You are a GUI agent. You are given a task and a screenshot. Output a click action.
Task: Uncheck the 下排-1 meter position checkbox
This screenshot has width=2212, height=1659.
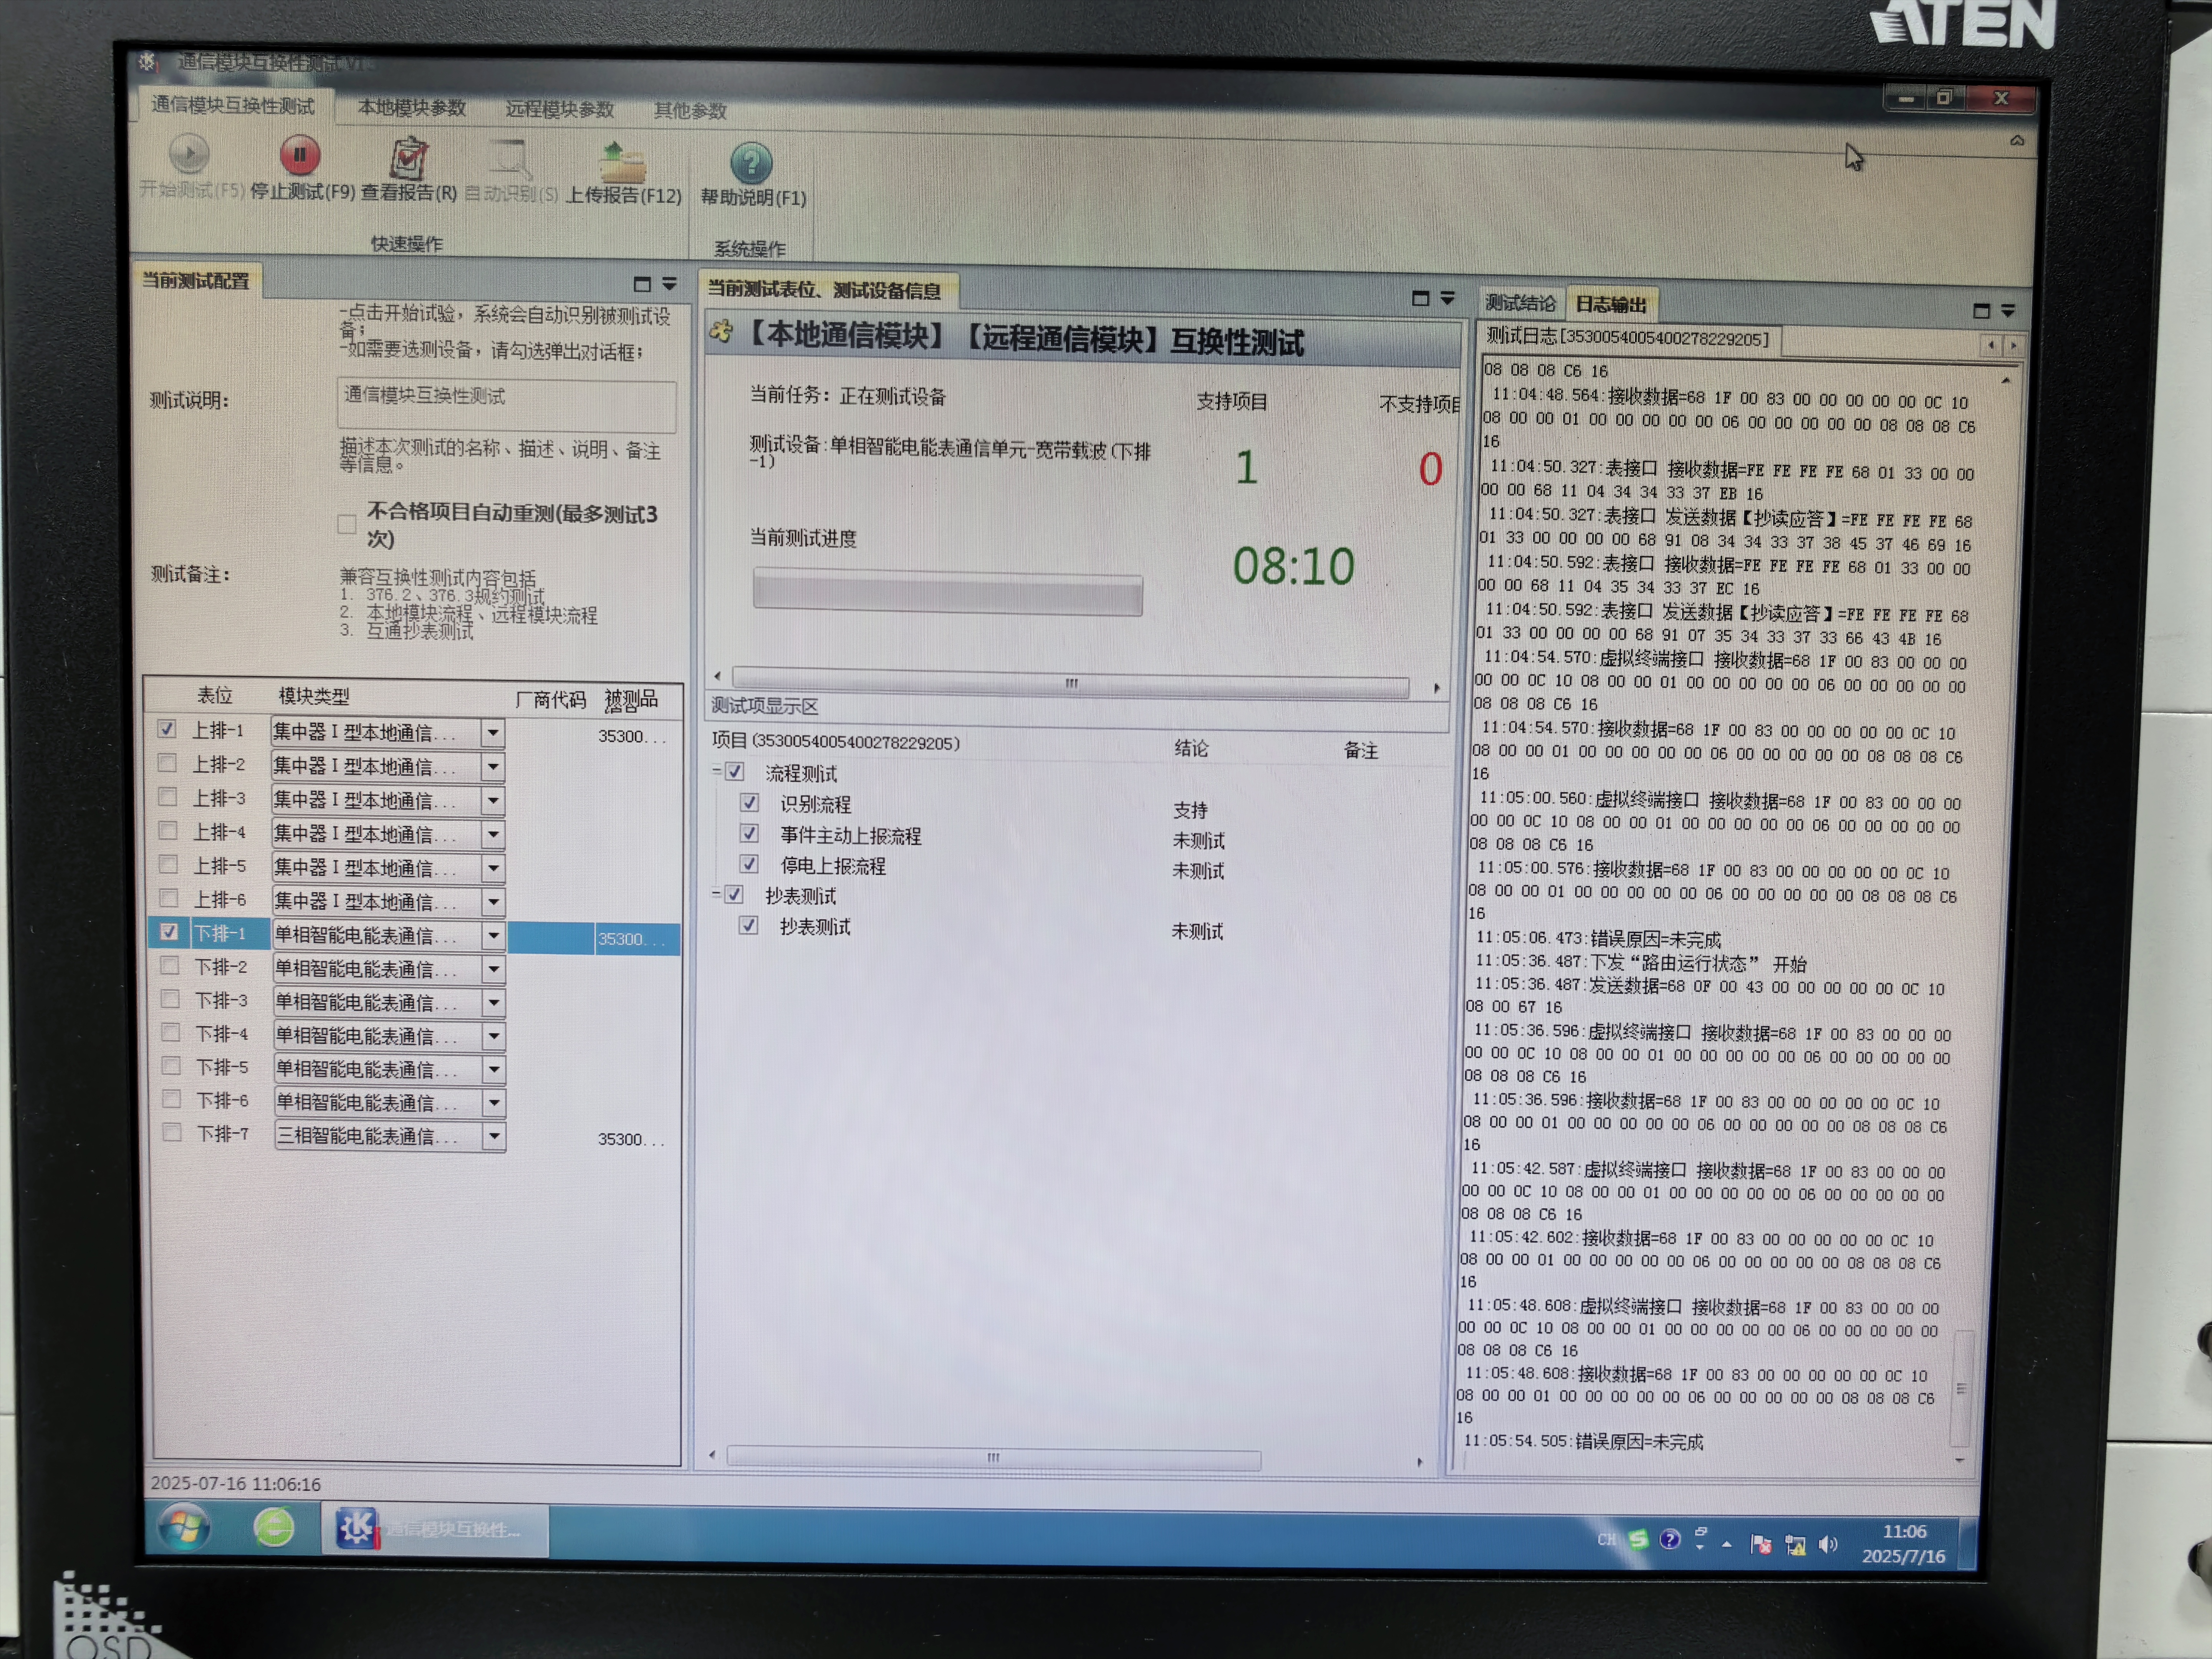point(169,932)
